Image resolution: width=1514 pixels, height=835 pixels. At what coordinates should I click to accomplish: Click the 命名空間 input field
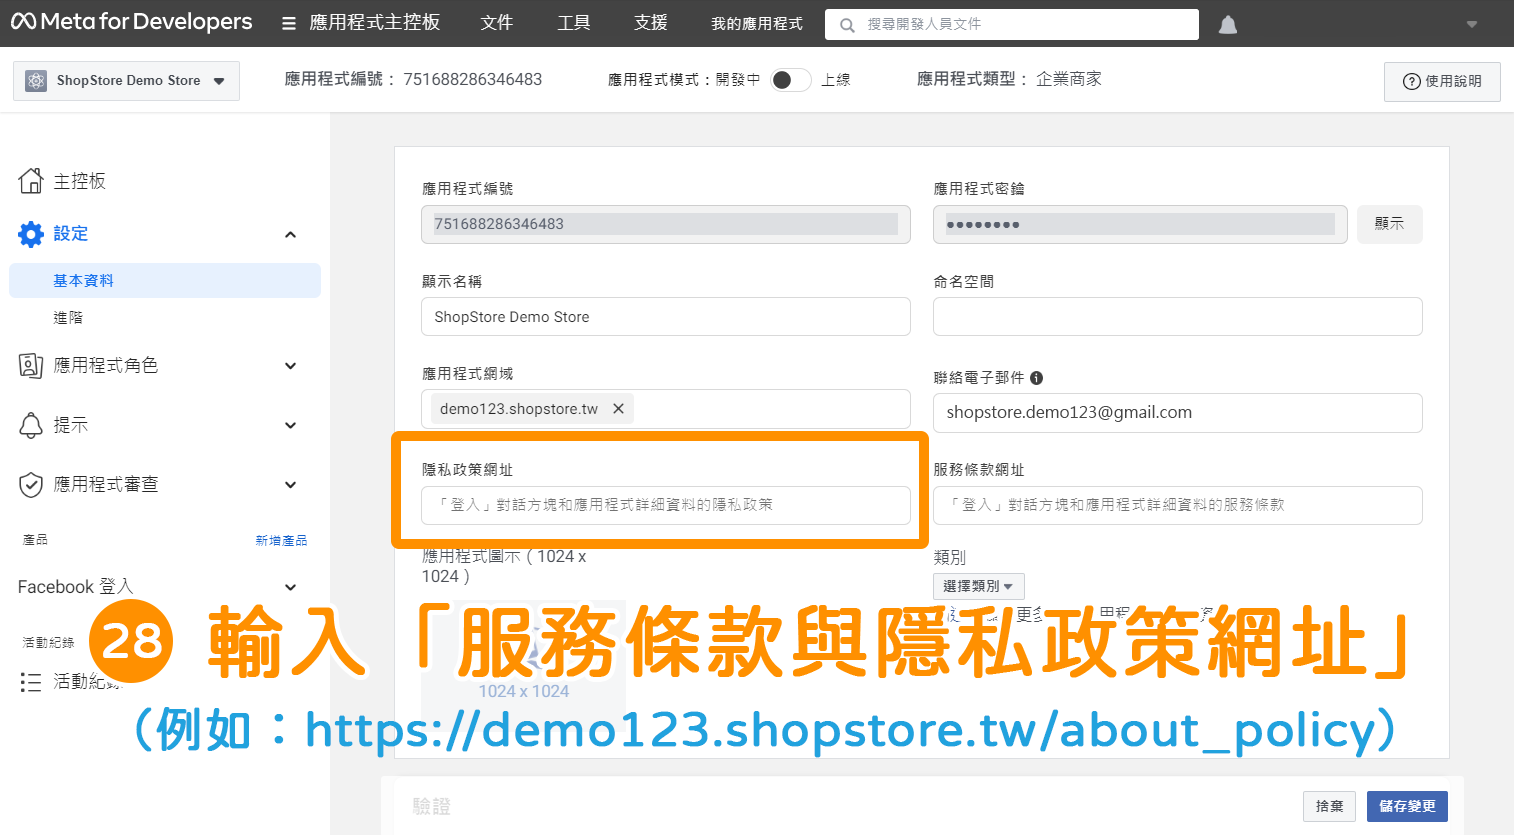(x=1178, y=317)
